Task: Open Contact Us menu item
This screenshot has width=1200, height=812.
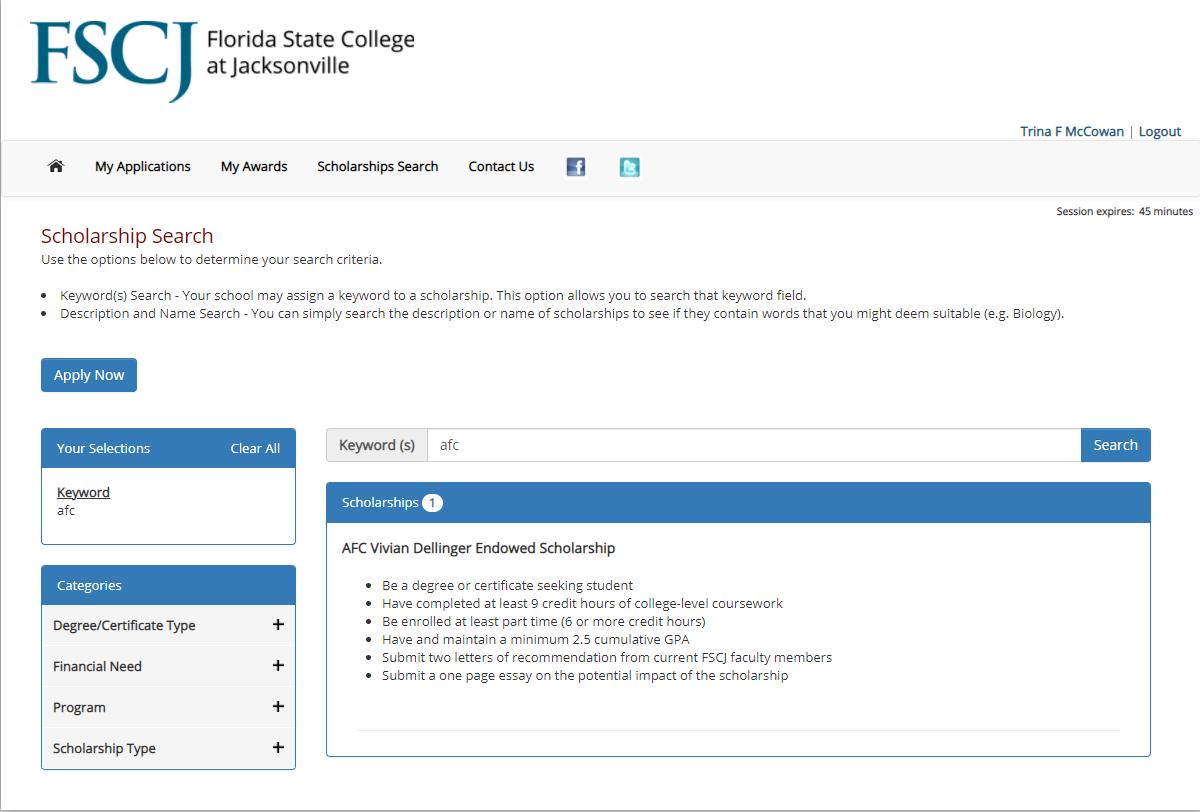Action: [501, 167]
